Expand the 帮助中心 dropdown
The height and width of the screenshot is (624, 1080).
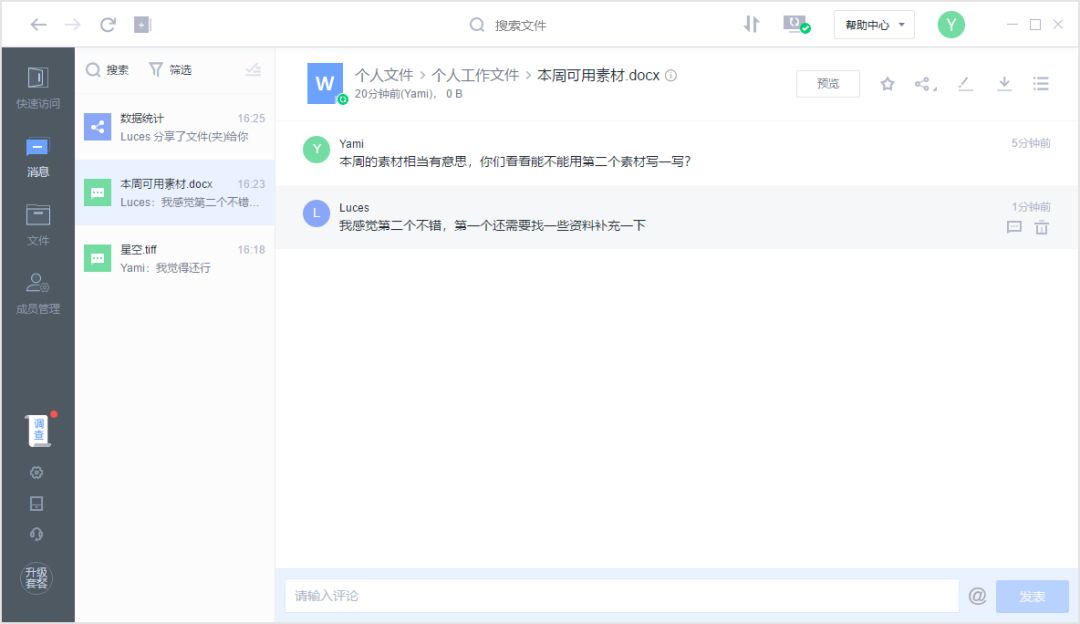click(874, 25)
